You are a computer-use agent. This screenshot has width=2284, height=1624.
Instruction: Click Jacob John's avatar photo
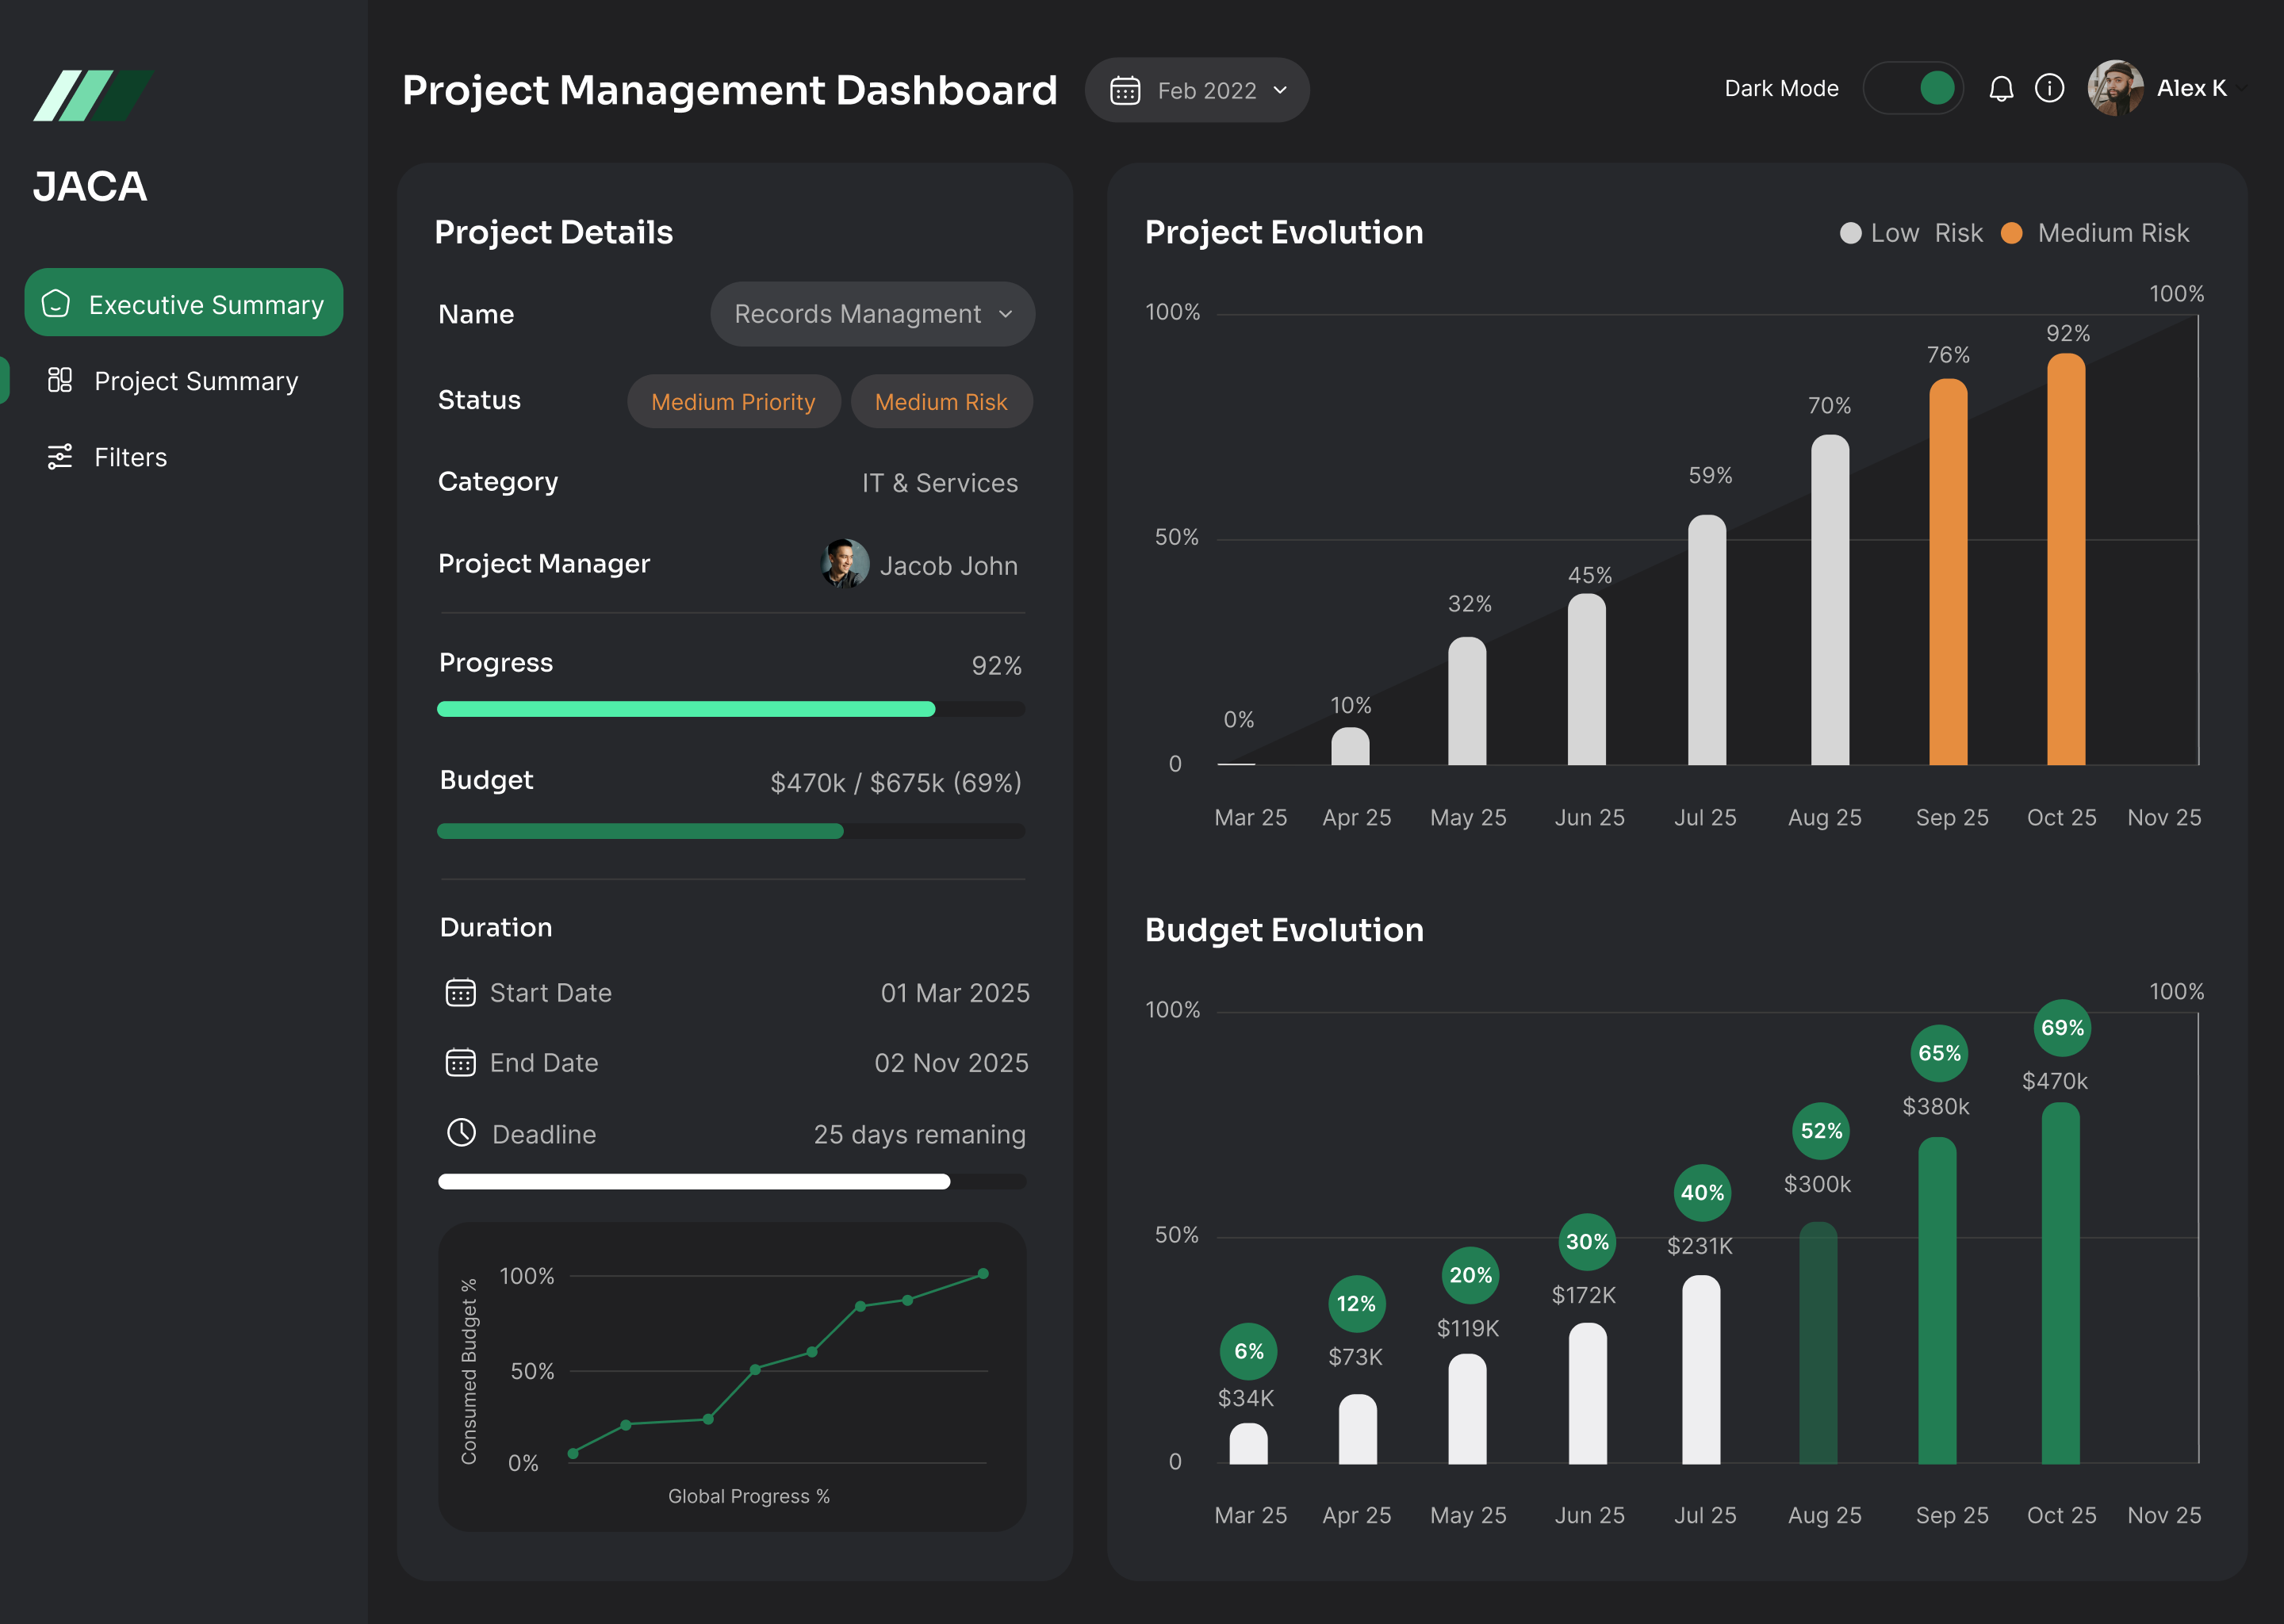(845, 564)
